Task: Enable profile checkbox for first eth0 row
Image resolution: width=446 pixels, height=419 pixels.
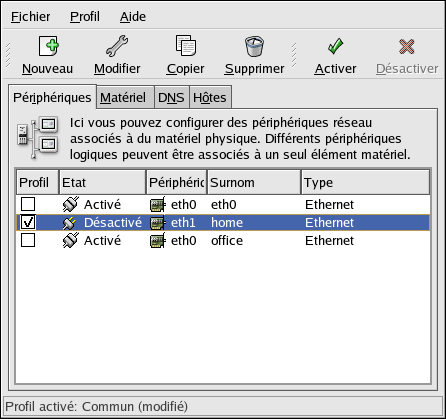Action: [x=28, y=204]
